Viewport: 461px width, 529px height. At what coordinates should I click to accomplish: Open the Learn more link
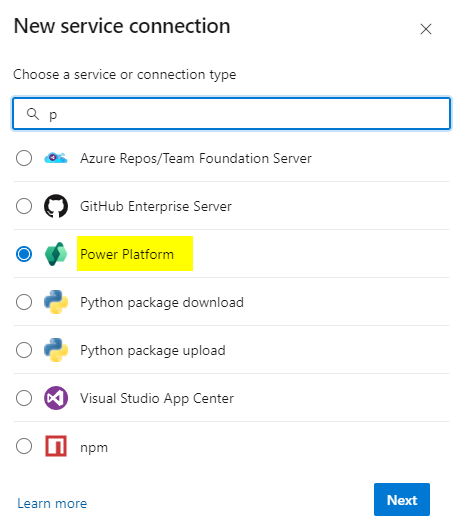coord(52,503)
